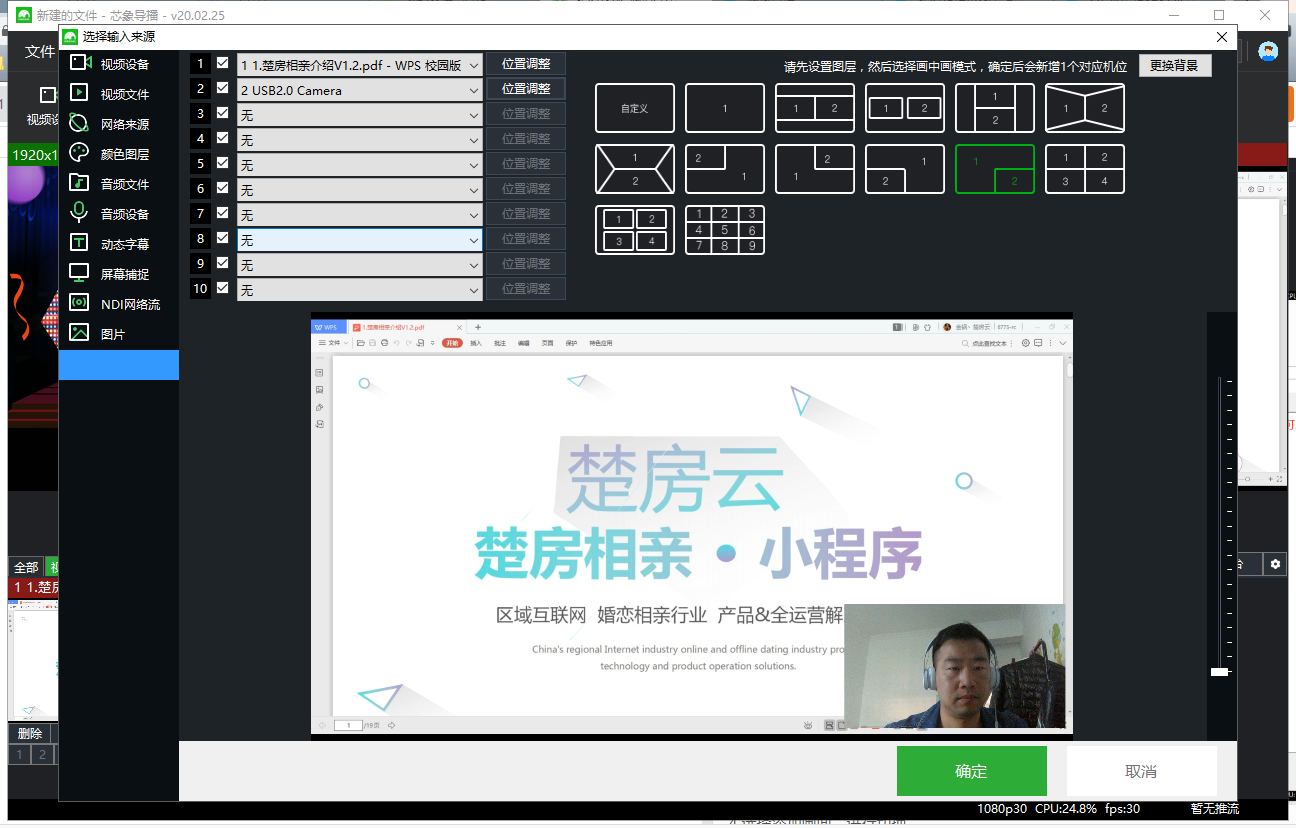
Task: Open layer 9 source dropdown
Action: (360, 265)
